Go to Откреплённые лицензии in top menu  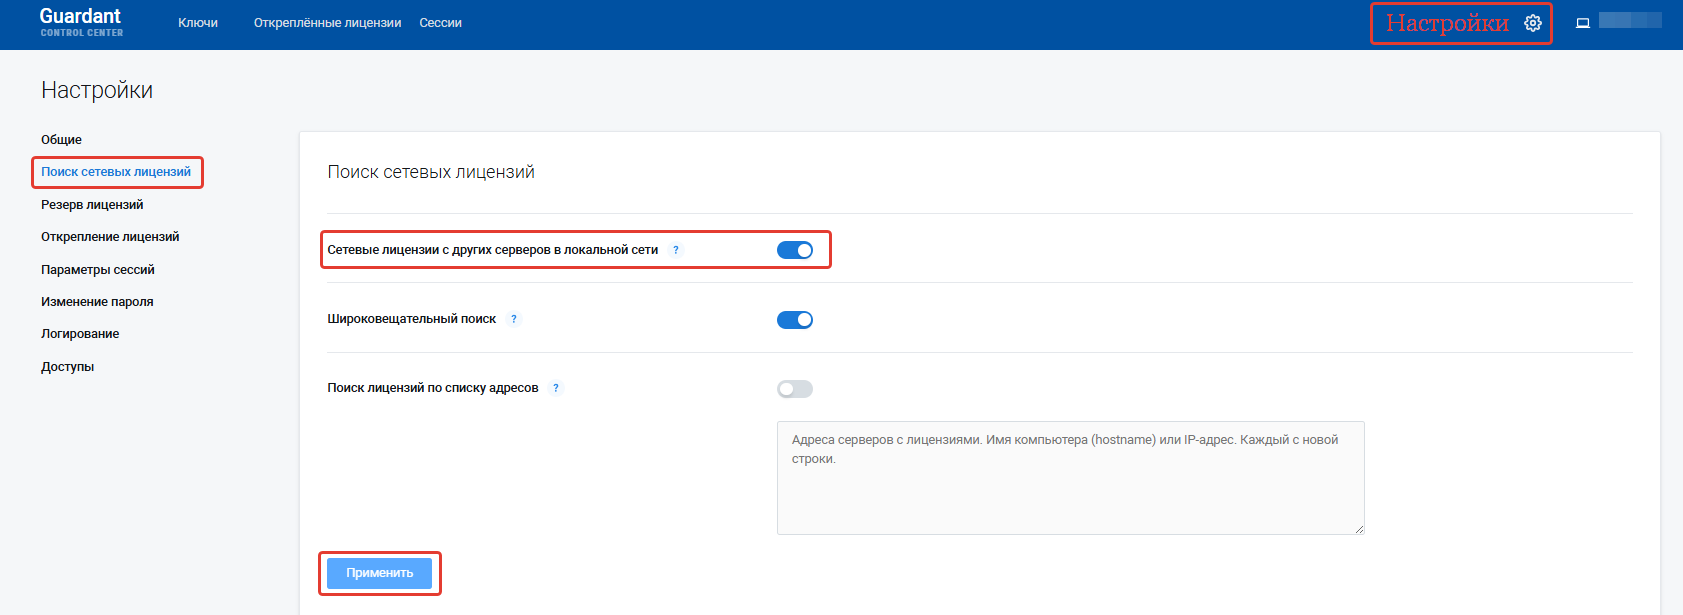click(x=327, y=23)
